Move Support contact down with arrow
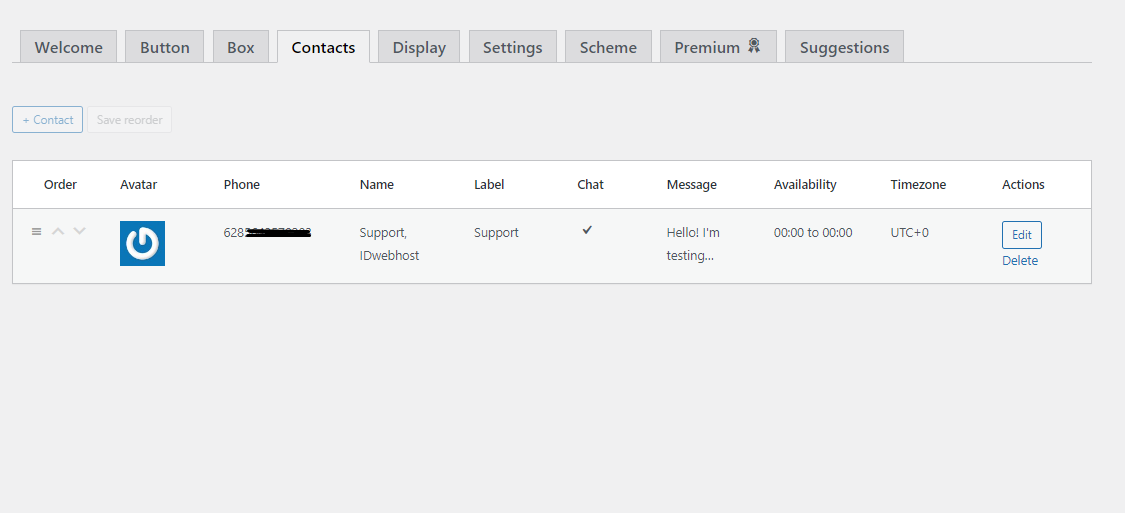This screenshot has height=513, width=1125. tap(80, 231)
